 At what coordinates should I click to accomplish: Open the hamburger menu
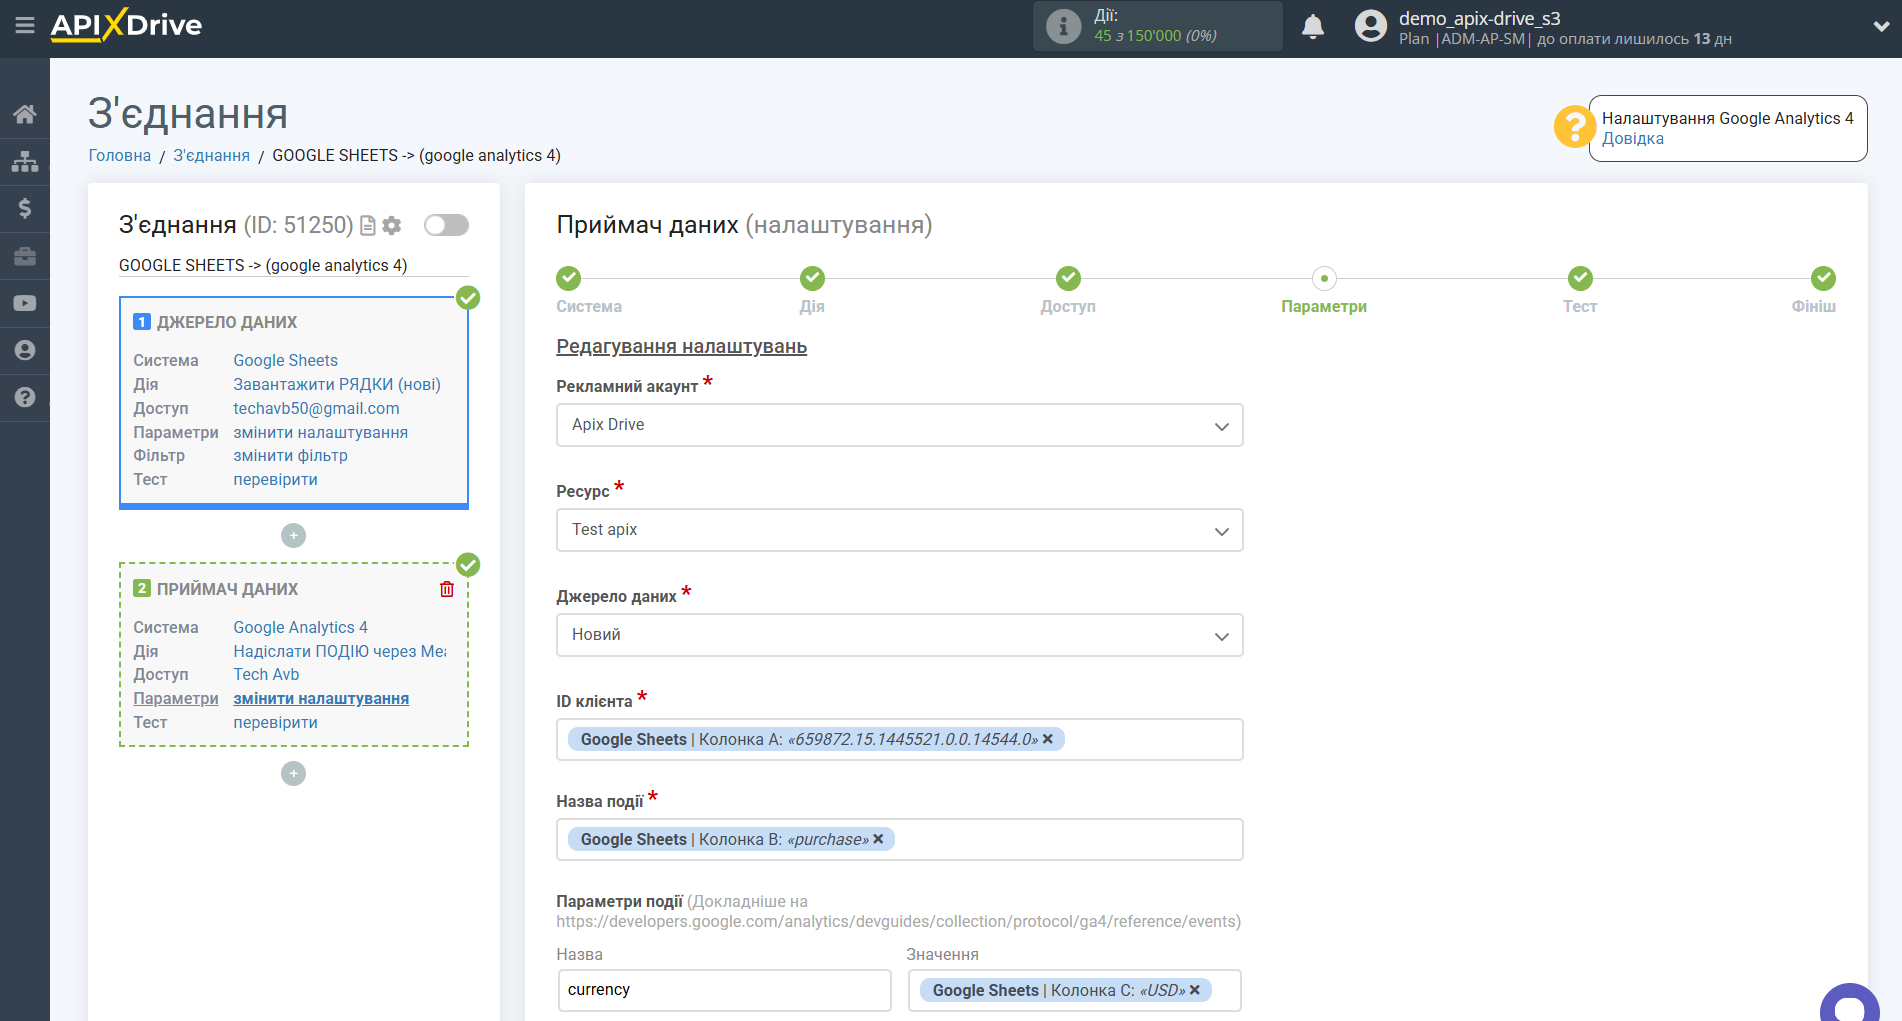pos(25,26)
